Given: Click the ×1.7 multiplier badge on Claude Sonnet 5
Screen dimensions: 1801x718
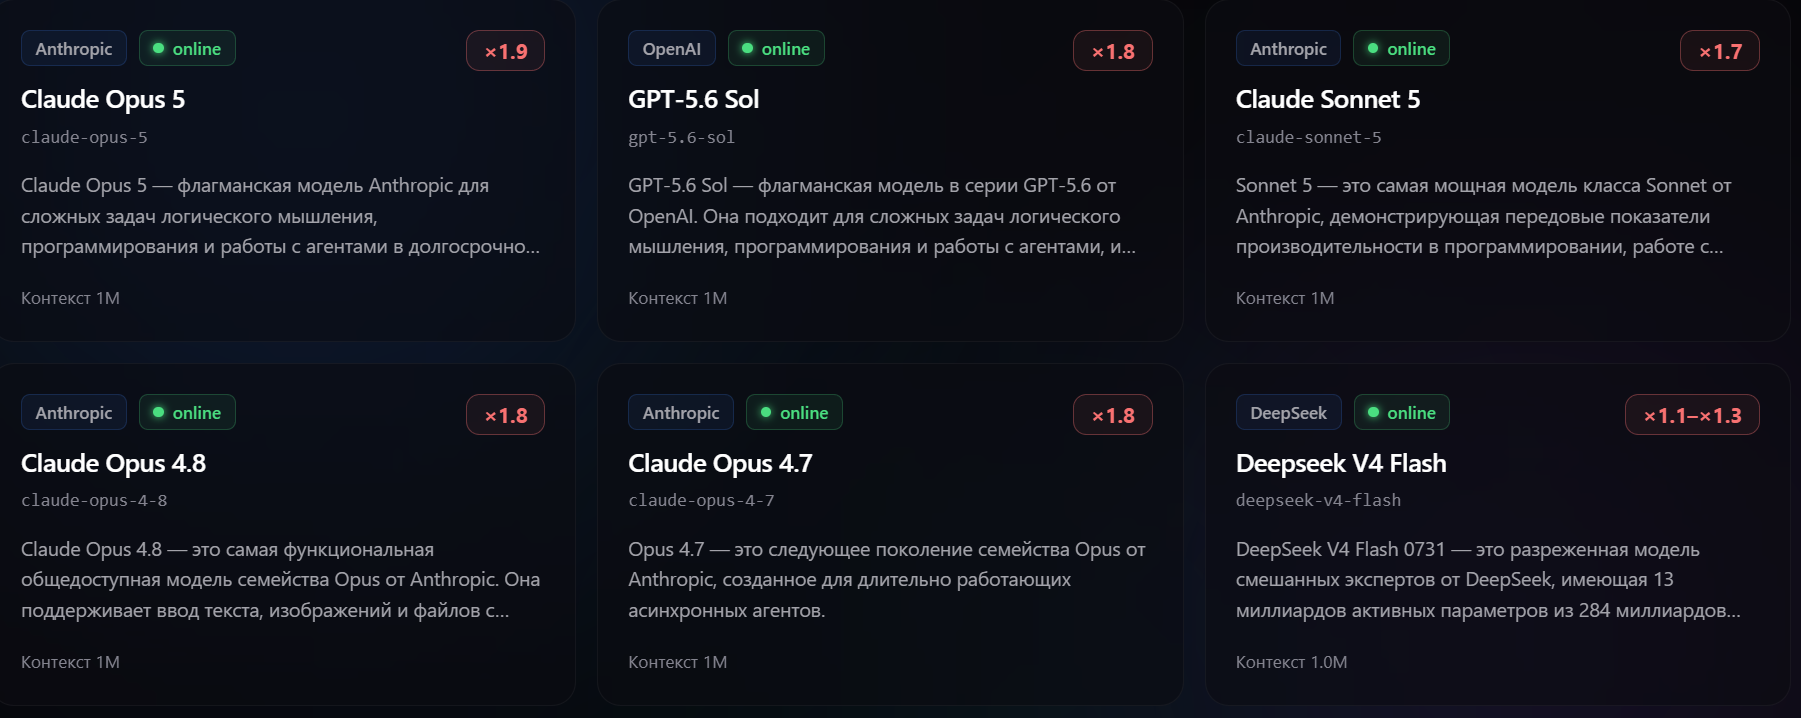Looking at the screenshot, I should [x=1719, y=51].
